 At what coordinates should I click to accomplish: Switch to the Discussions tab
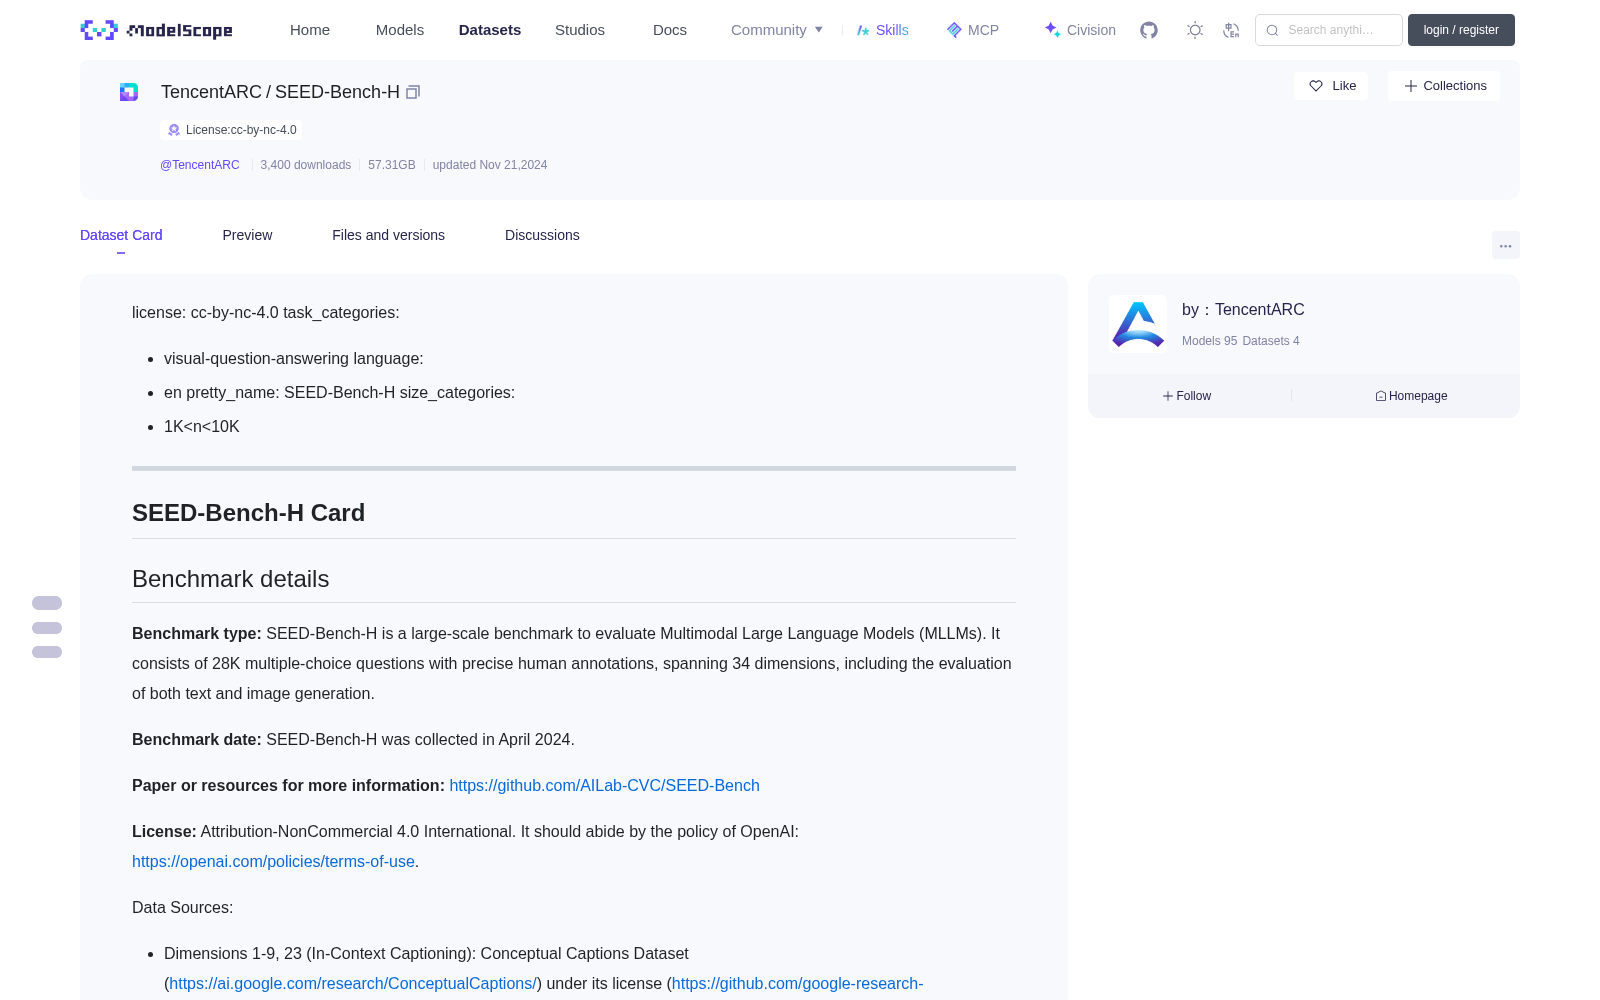coord(542,235)
